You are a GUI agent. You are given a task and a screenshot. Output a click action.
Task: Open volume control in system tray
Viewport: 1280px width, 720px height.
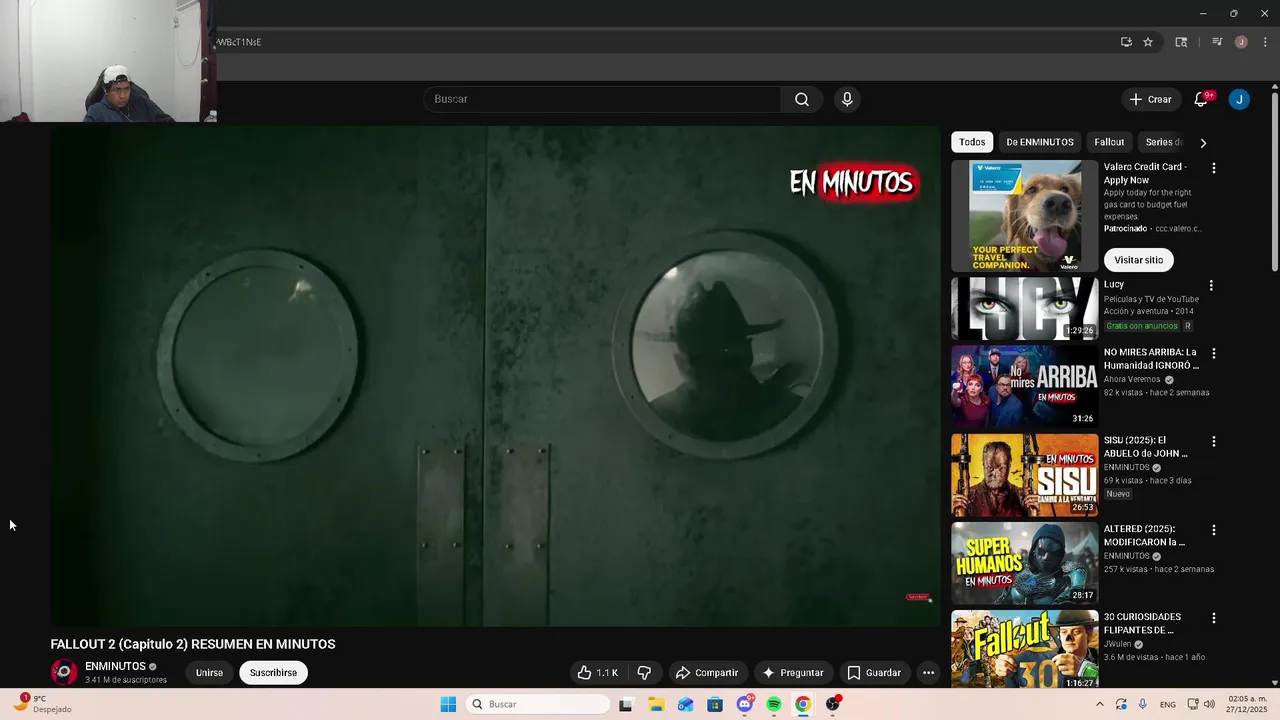point(1209,705)
